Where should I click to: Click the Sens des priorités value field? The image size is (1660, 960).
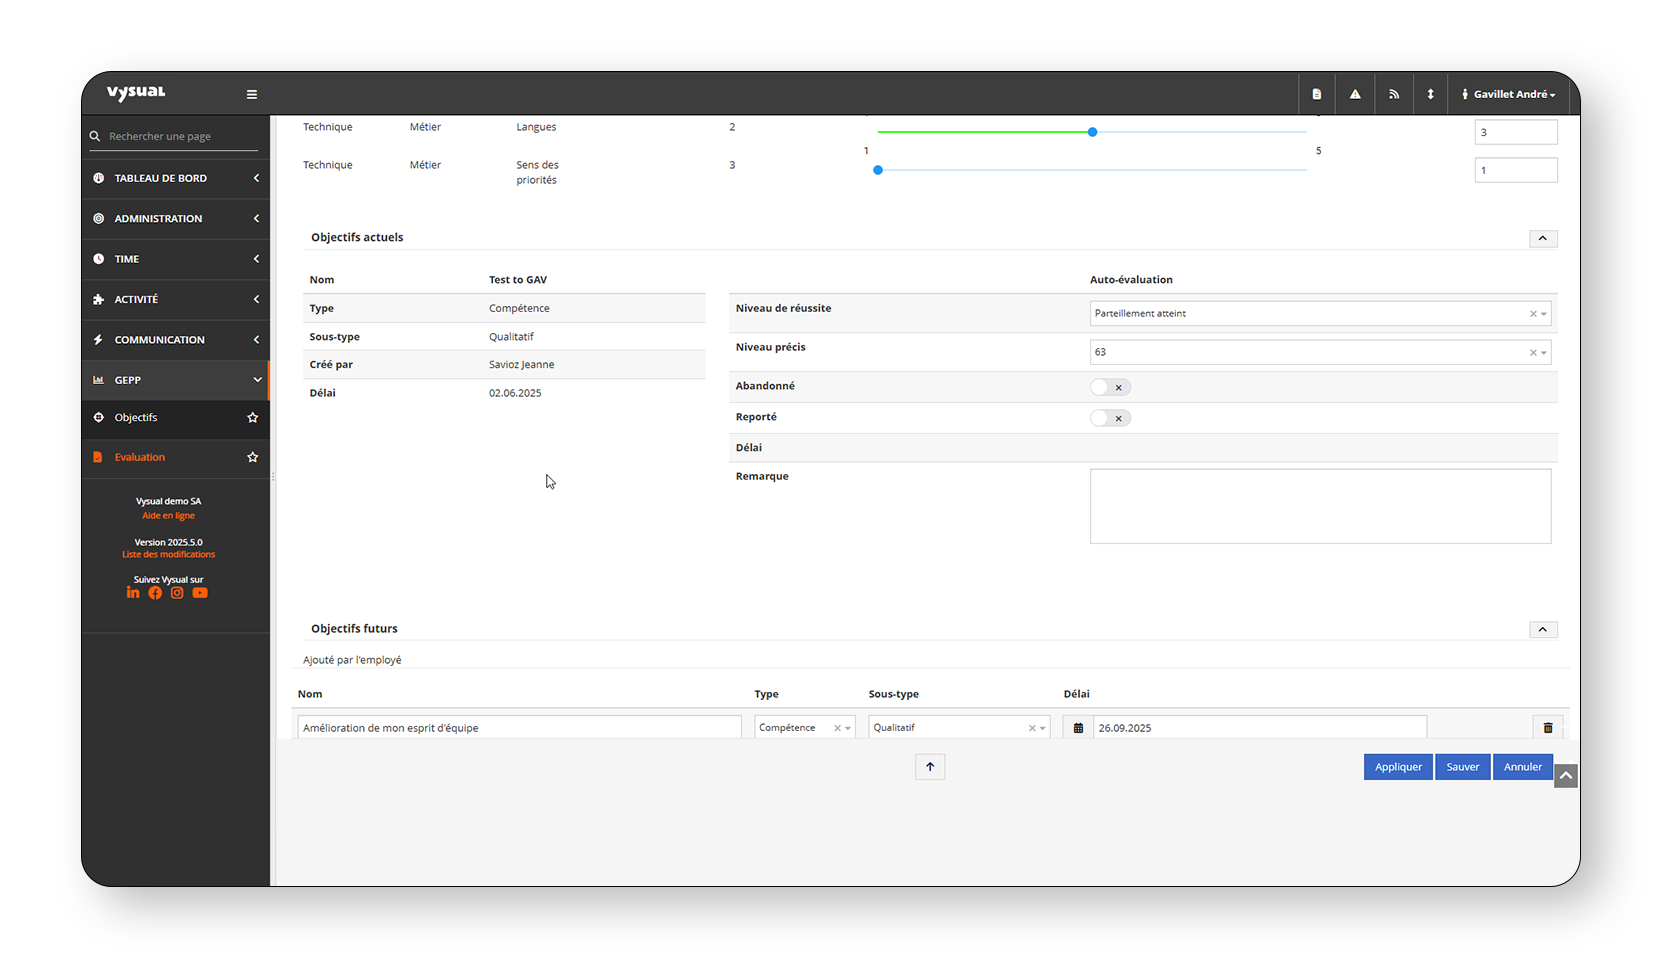pyautogui.click(x=1516, y=170)
